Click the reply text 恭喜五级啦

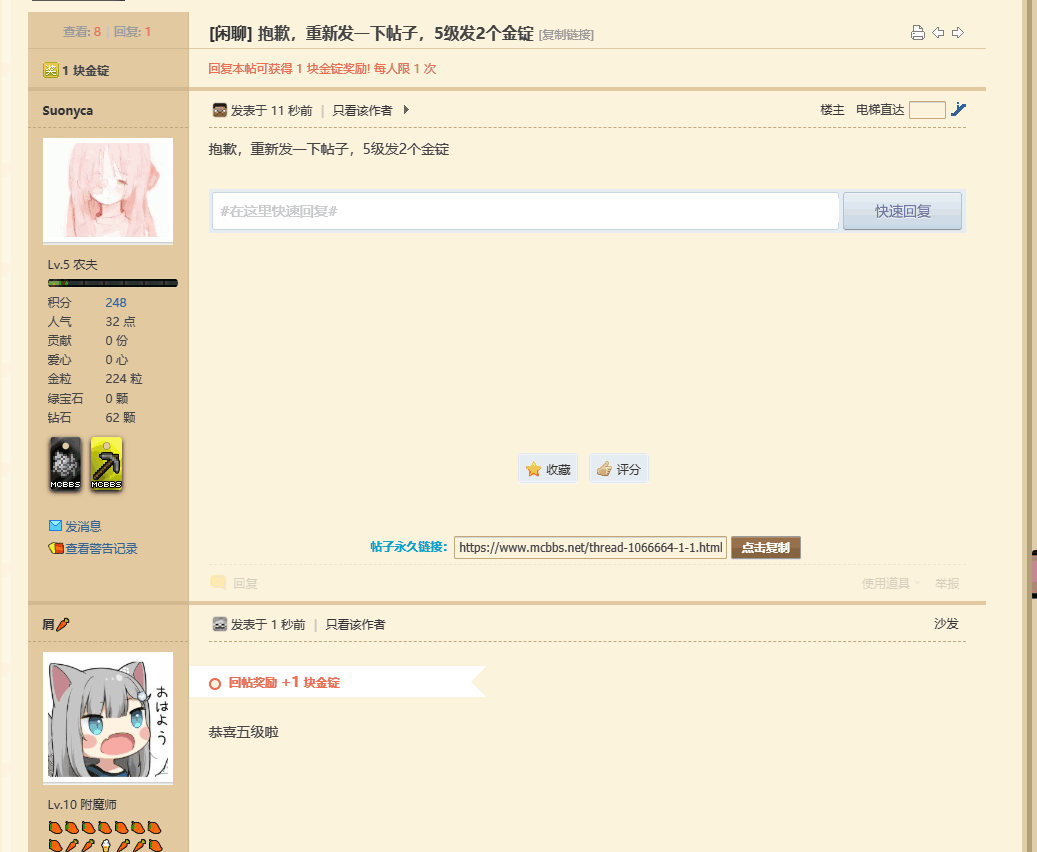click(x=243, y=732)
